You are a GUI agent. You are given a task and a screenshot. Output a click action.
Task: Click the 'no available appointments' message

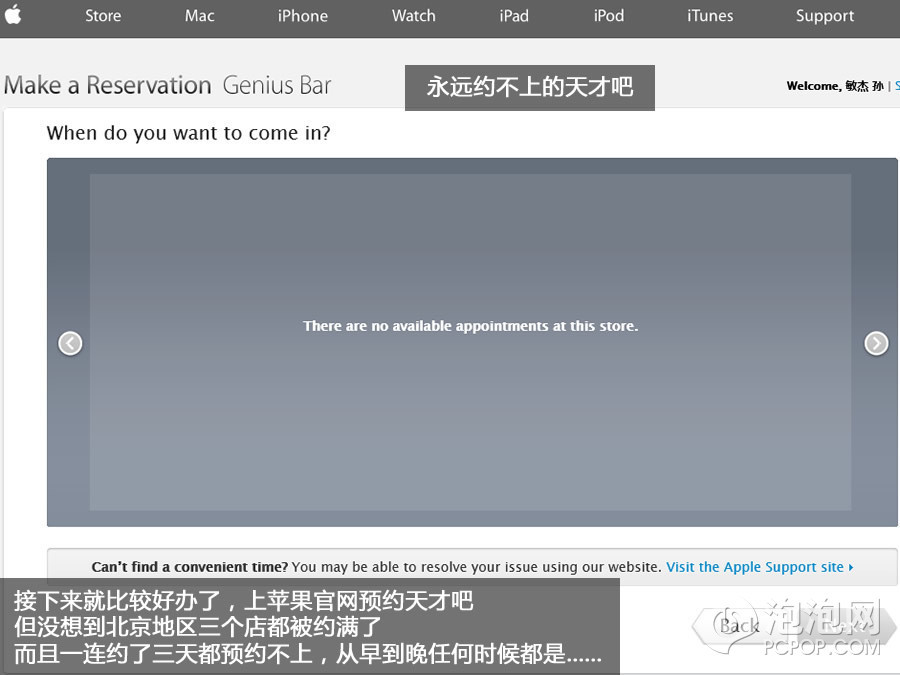point(471,326)
